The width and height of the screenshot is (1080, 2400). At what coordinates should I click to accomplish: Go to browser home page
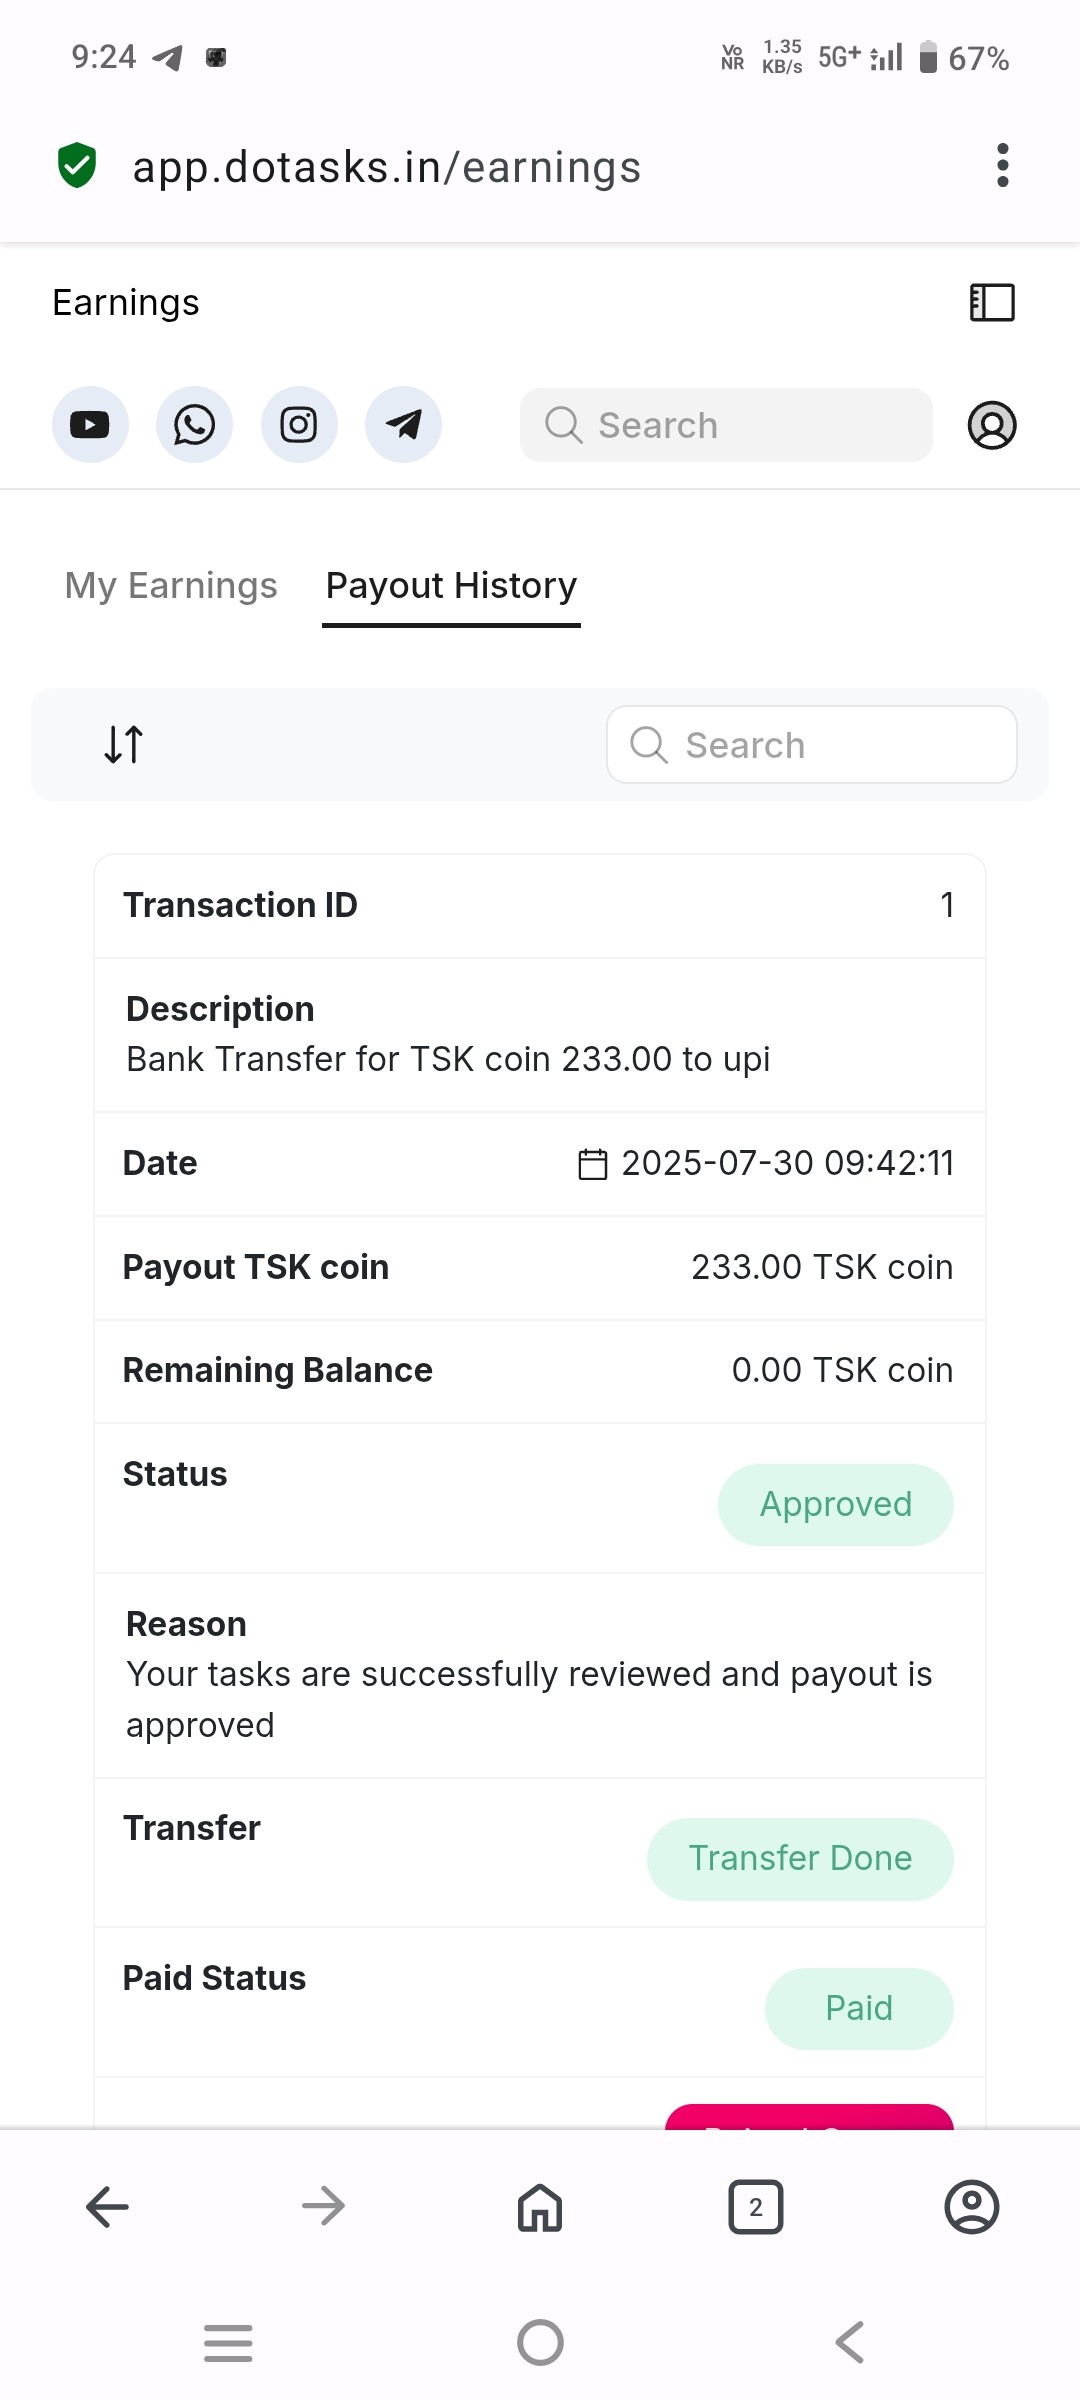[540, 2206]
